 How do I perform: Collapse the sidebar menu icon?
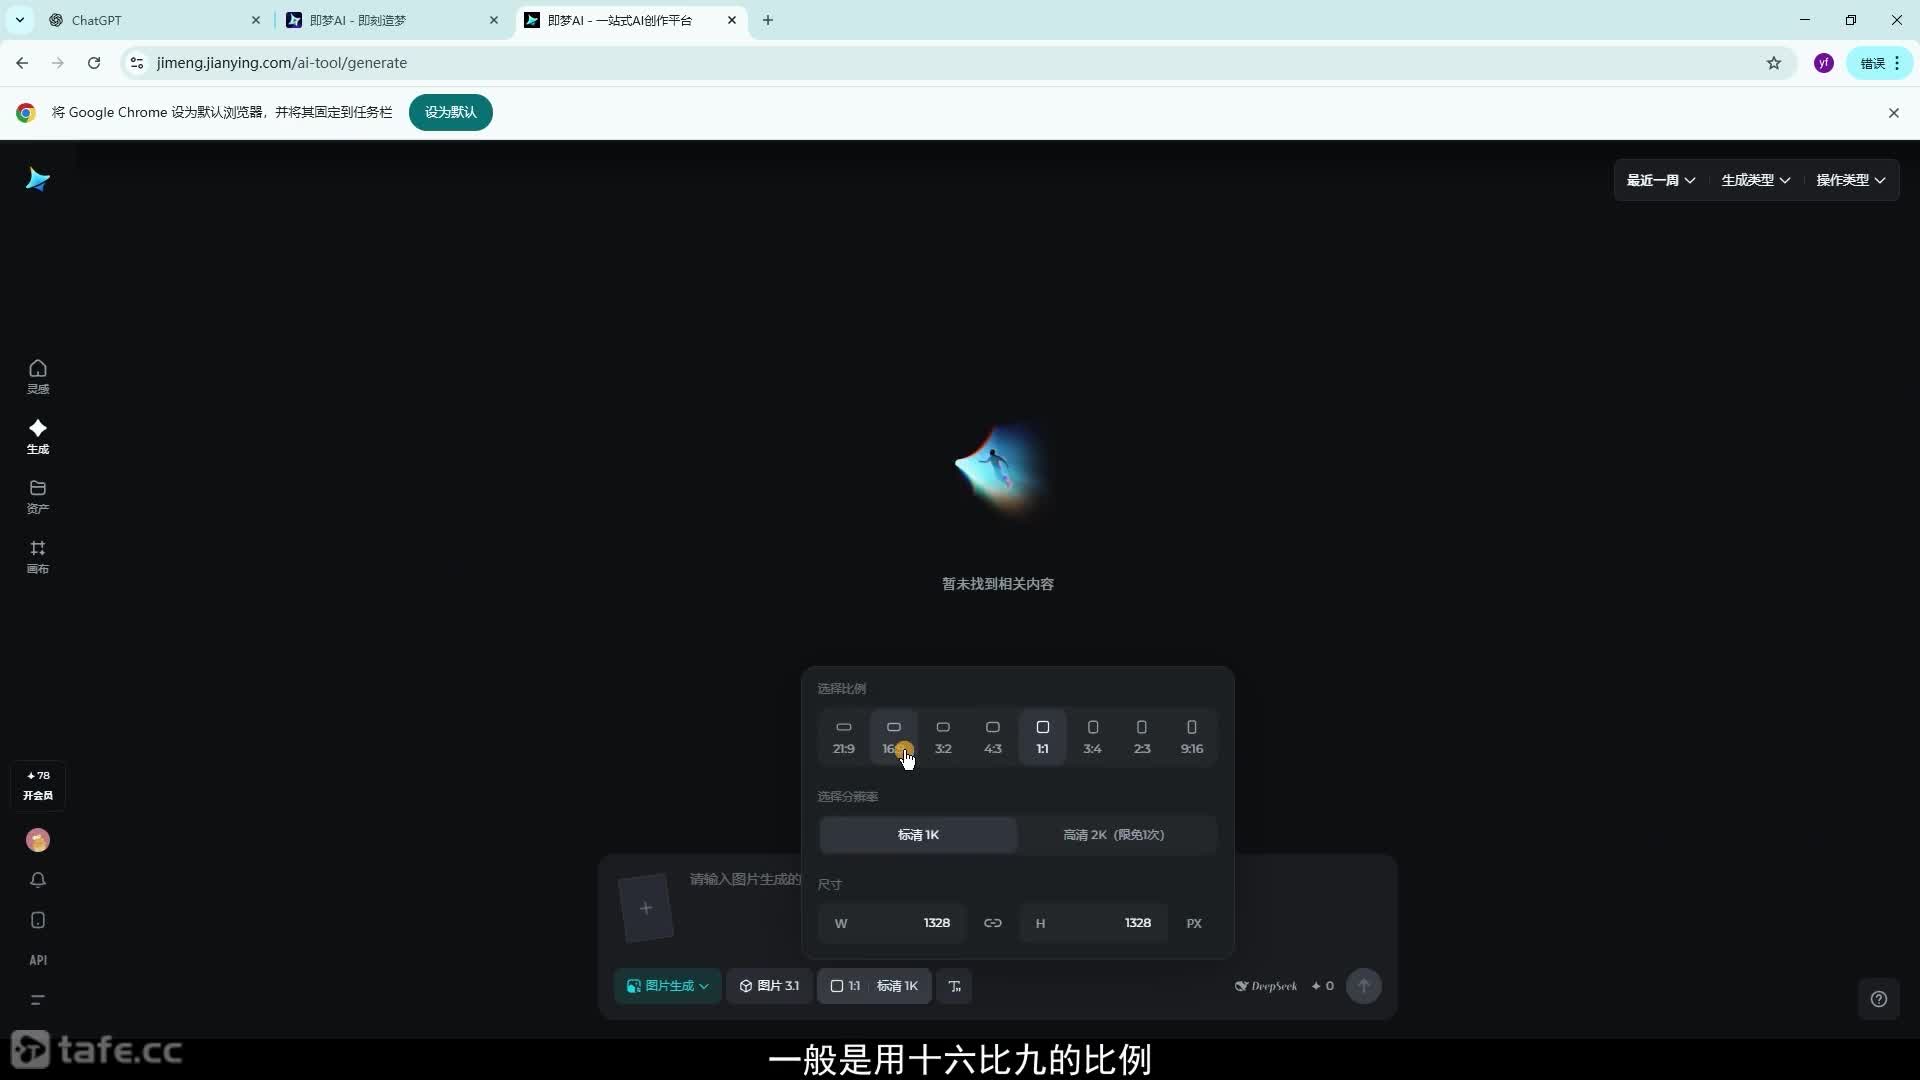coord(38,1000)
